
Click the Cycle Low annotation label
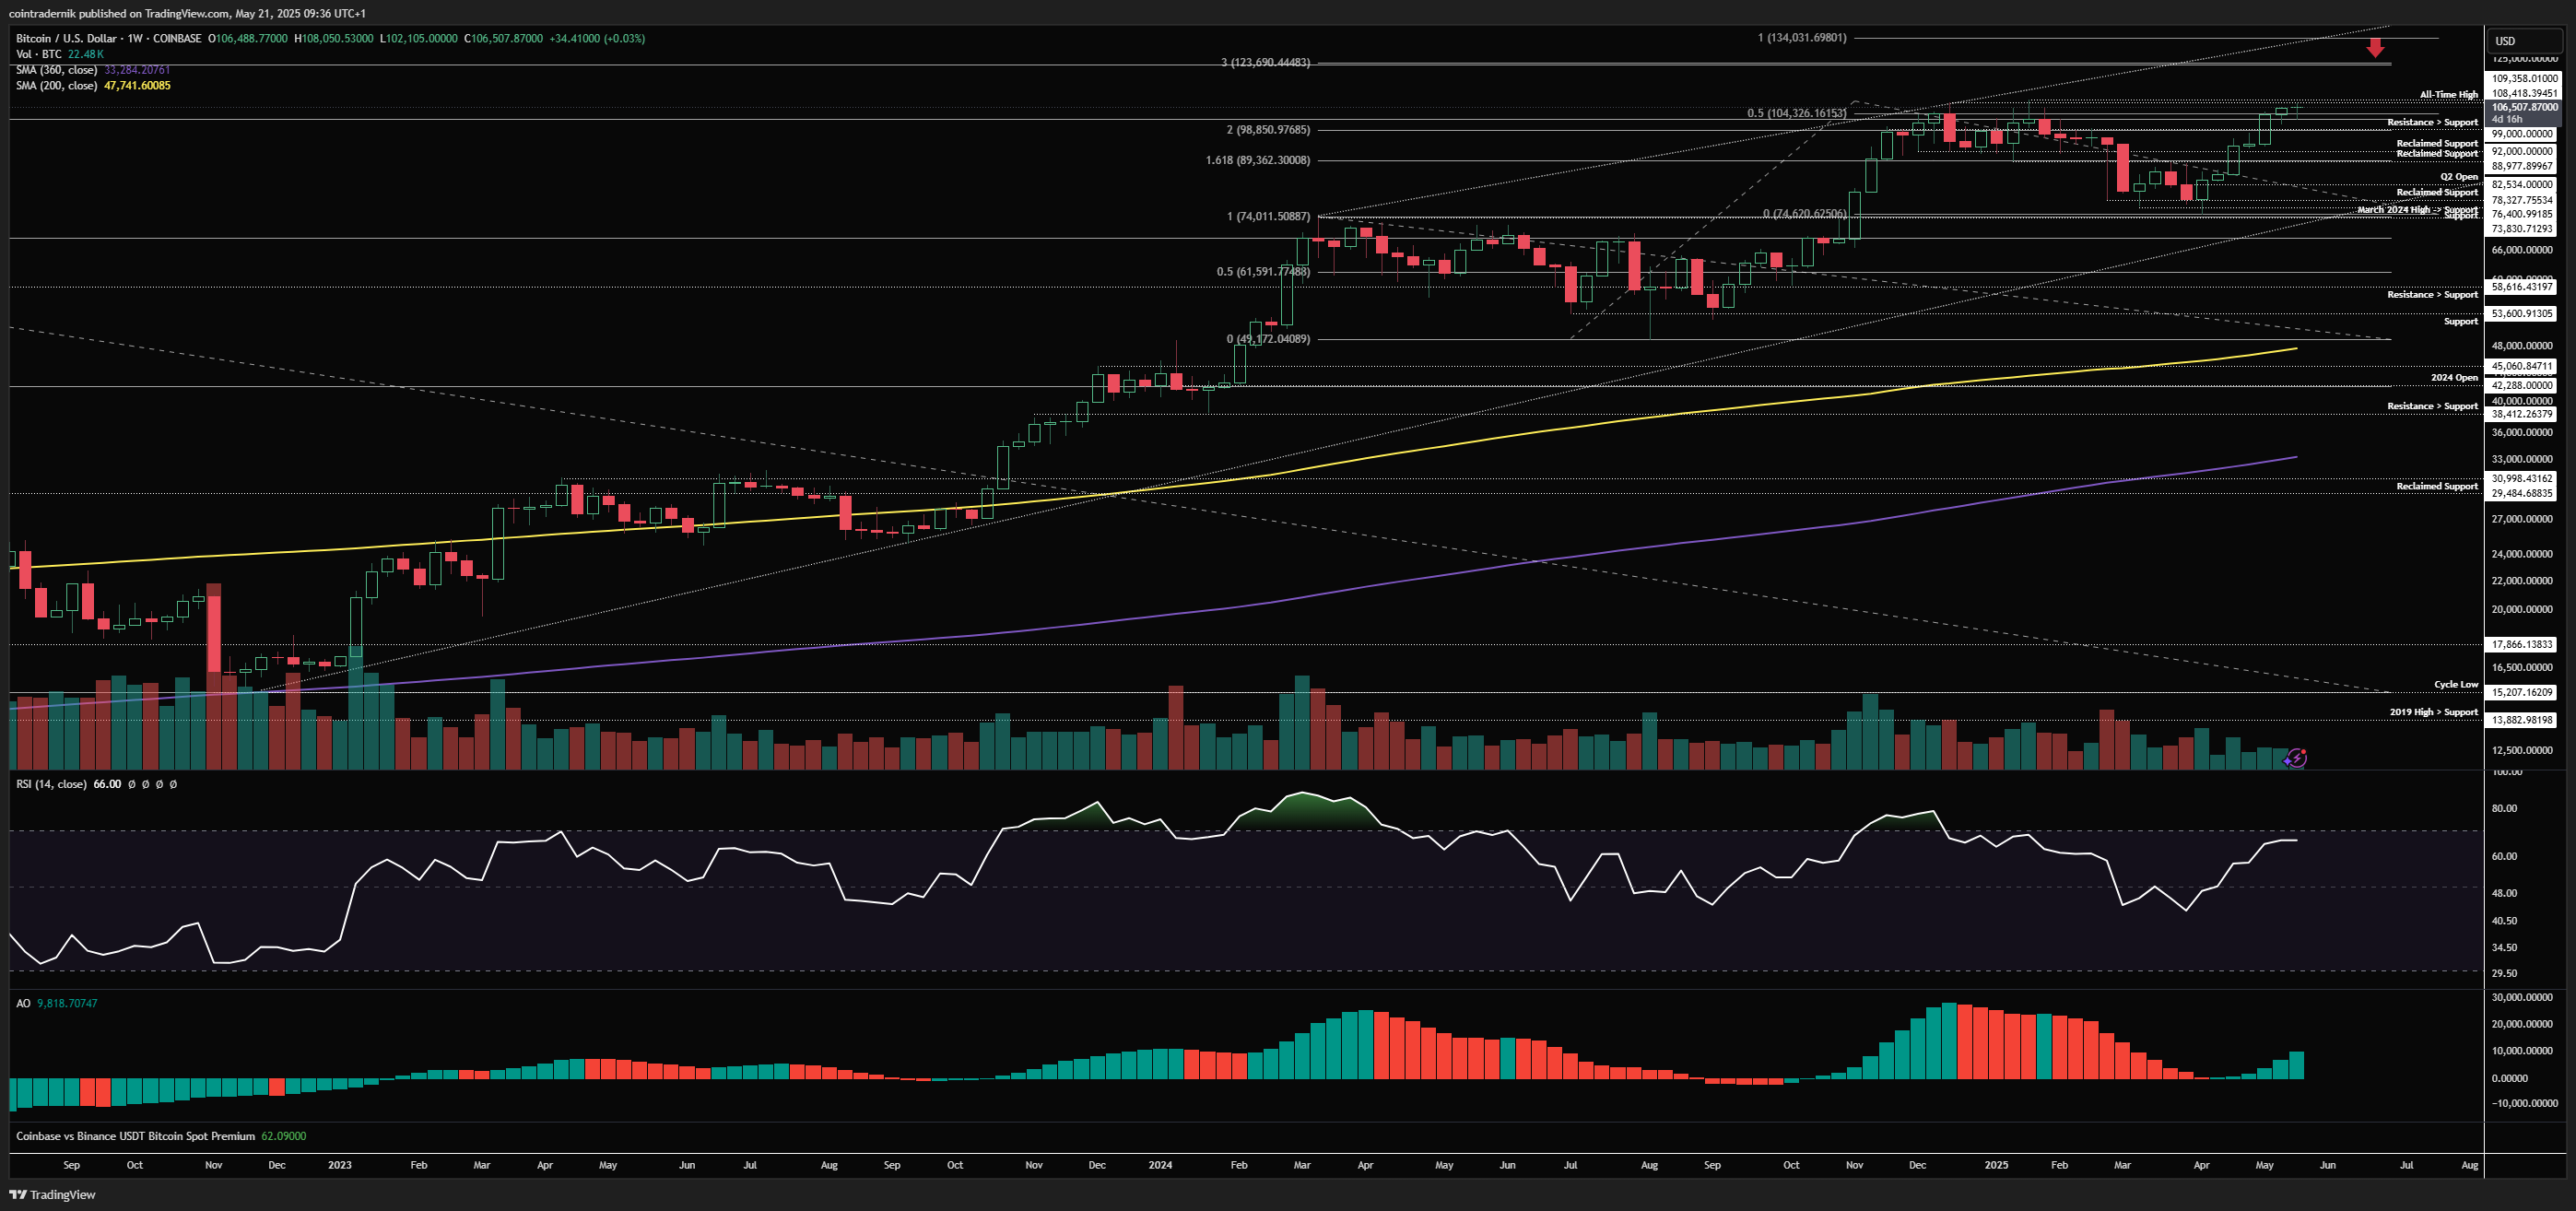(x=2455, y=685)
